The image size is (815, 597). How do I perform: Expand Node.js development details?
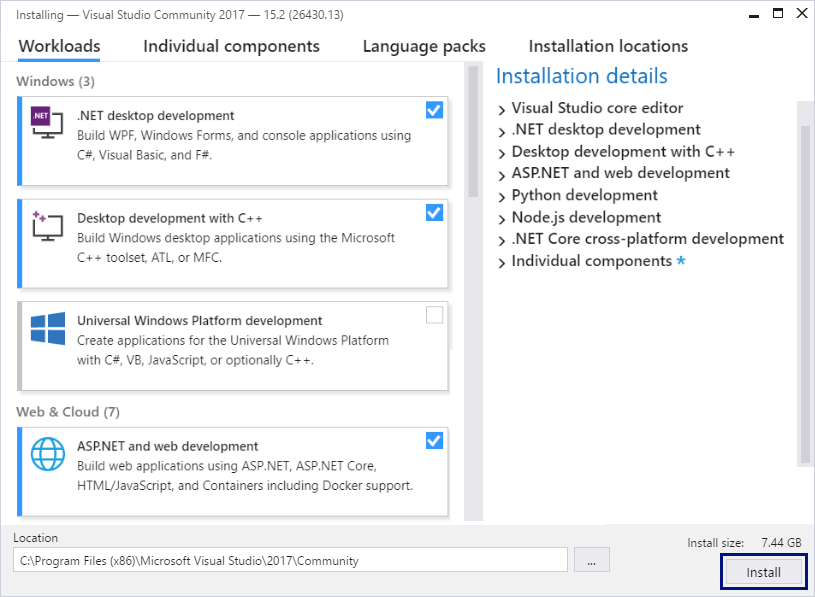(x=502, y=219)
